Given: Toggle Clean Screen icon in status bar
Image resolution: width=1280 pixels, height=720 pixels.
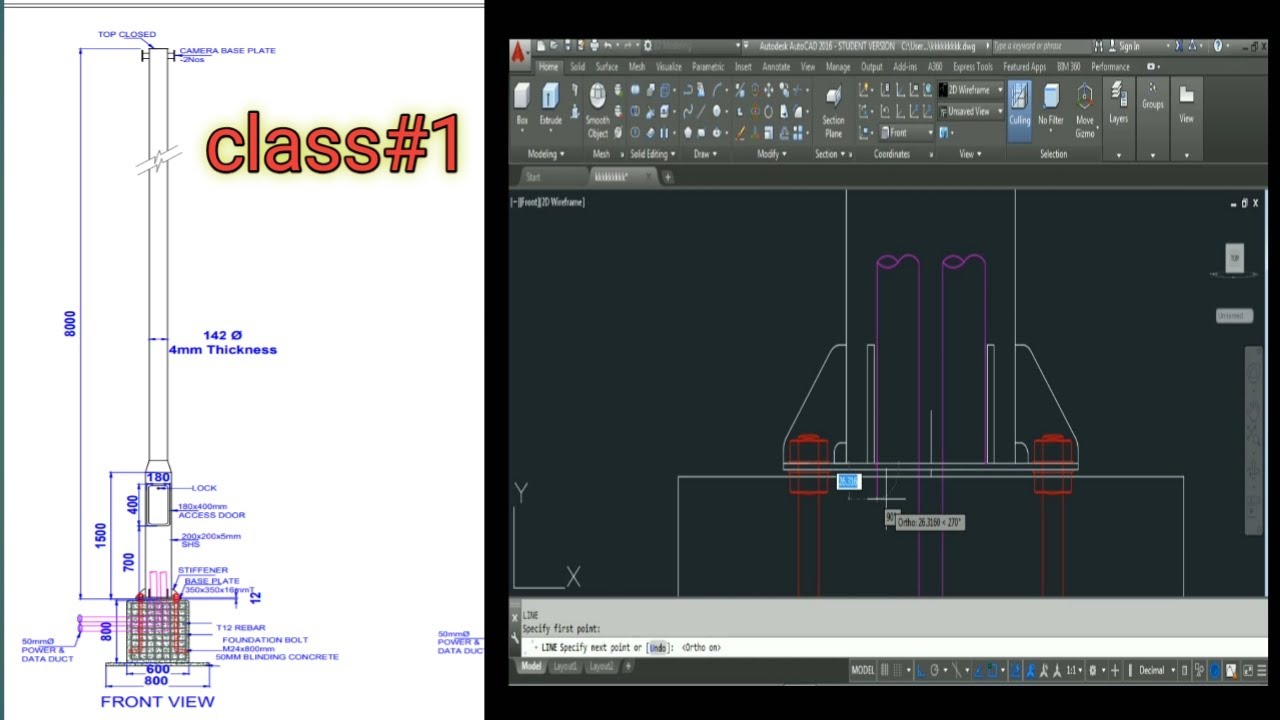Looking at the screenshot, I should coord(1247,670).
